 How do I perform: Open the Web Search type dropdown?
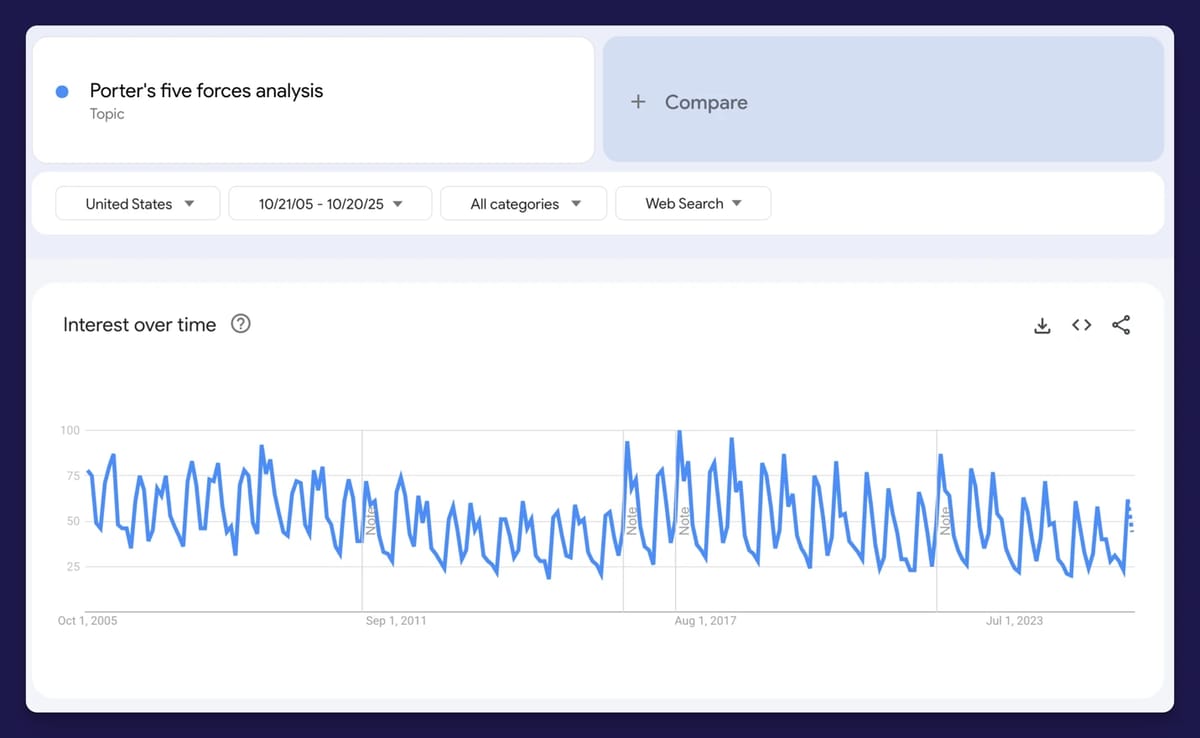693,203
